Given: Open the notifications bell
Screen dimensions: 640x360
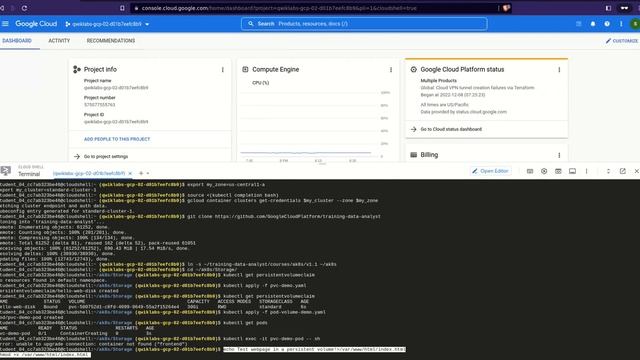Looking at the screenshot, I should click(593, 24).
